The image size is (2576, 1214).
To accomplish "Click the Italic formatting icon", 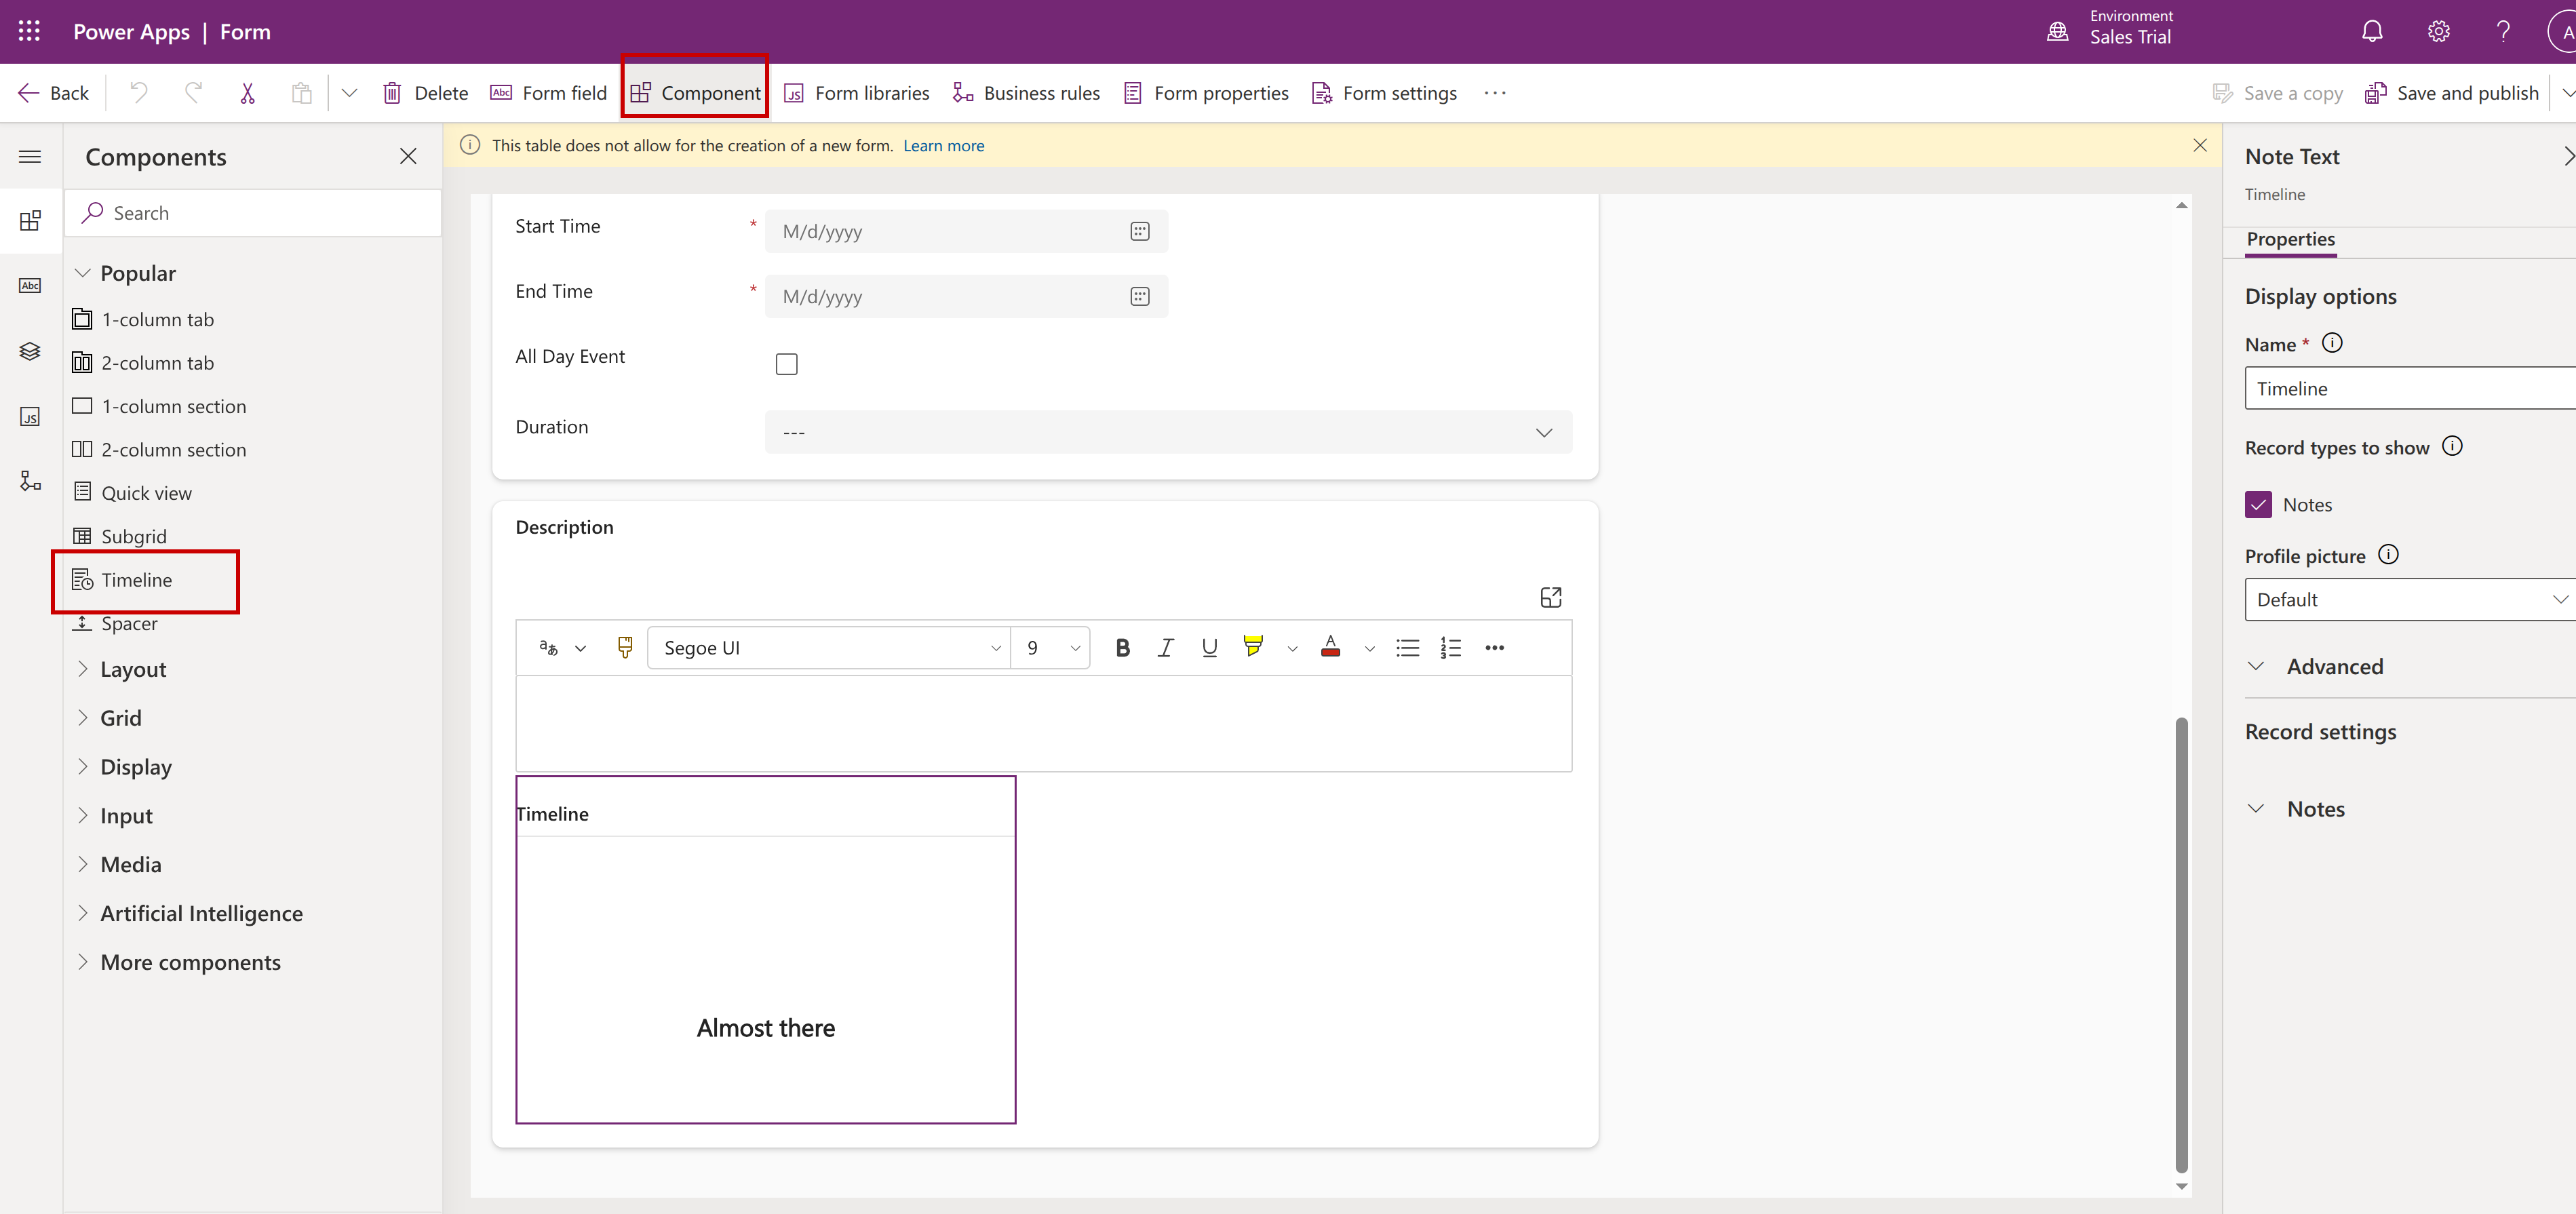I will point(1165,648).
